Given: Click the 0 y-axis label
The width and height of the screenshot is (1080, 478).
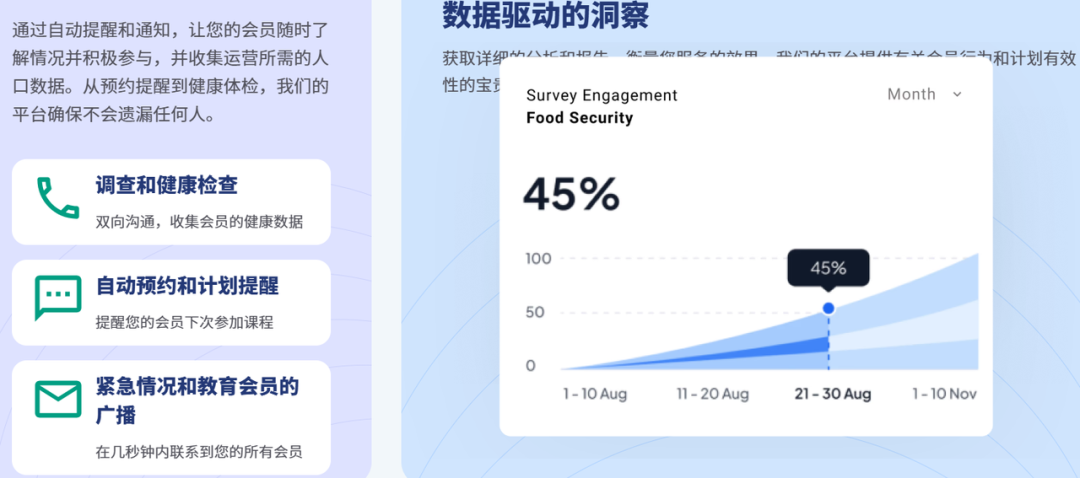Looking at the screenshot, I should [530, 366].
